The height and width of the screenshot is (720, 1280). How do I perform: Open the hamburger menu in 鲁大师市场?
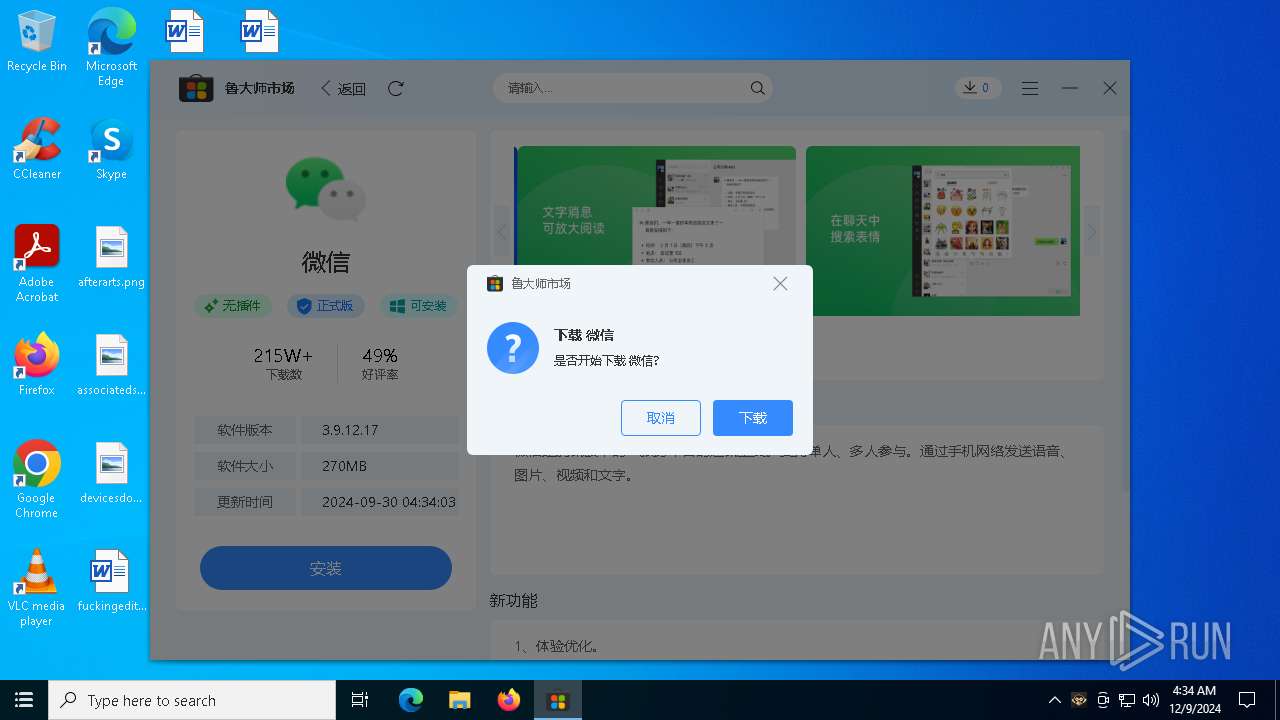coord(1030,89)
